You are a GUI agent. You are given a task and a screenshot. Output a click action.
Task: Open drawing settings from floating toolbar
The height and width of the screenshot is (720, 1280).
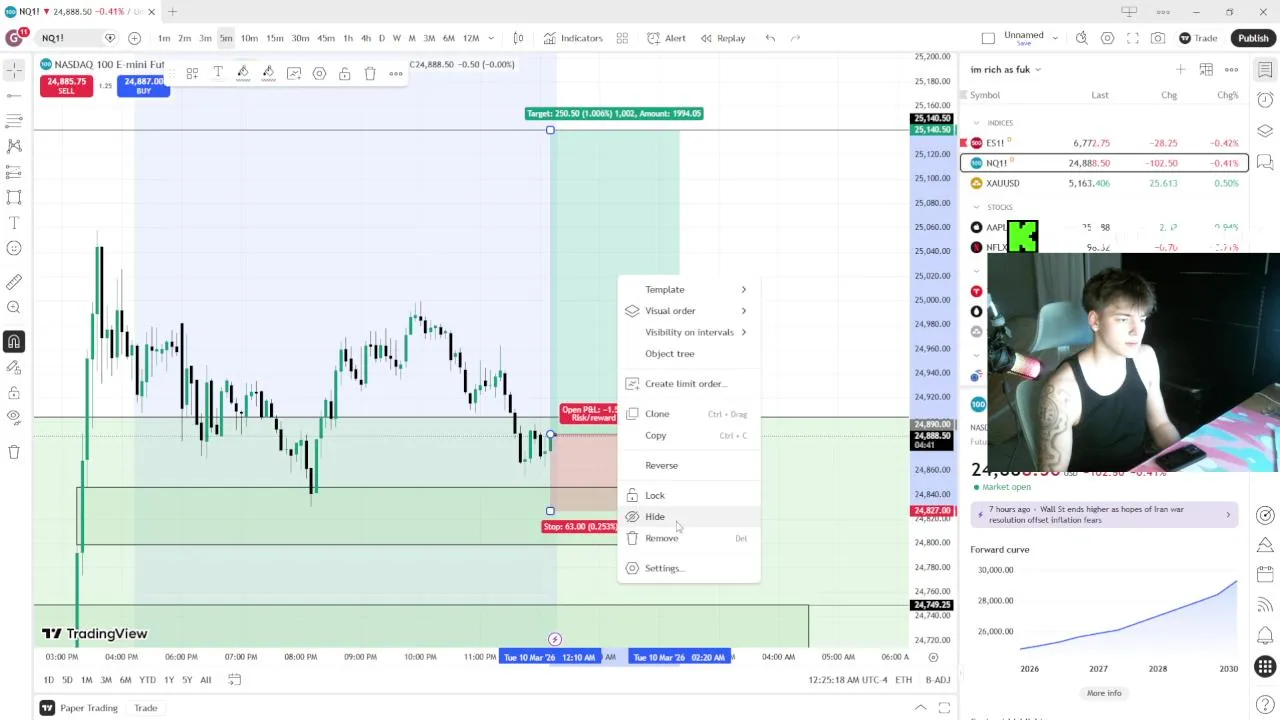(319, 73)
